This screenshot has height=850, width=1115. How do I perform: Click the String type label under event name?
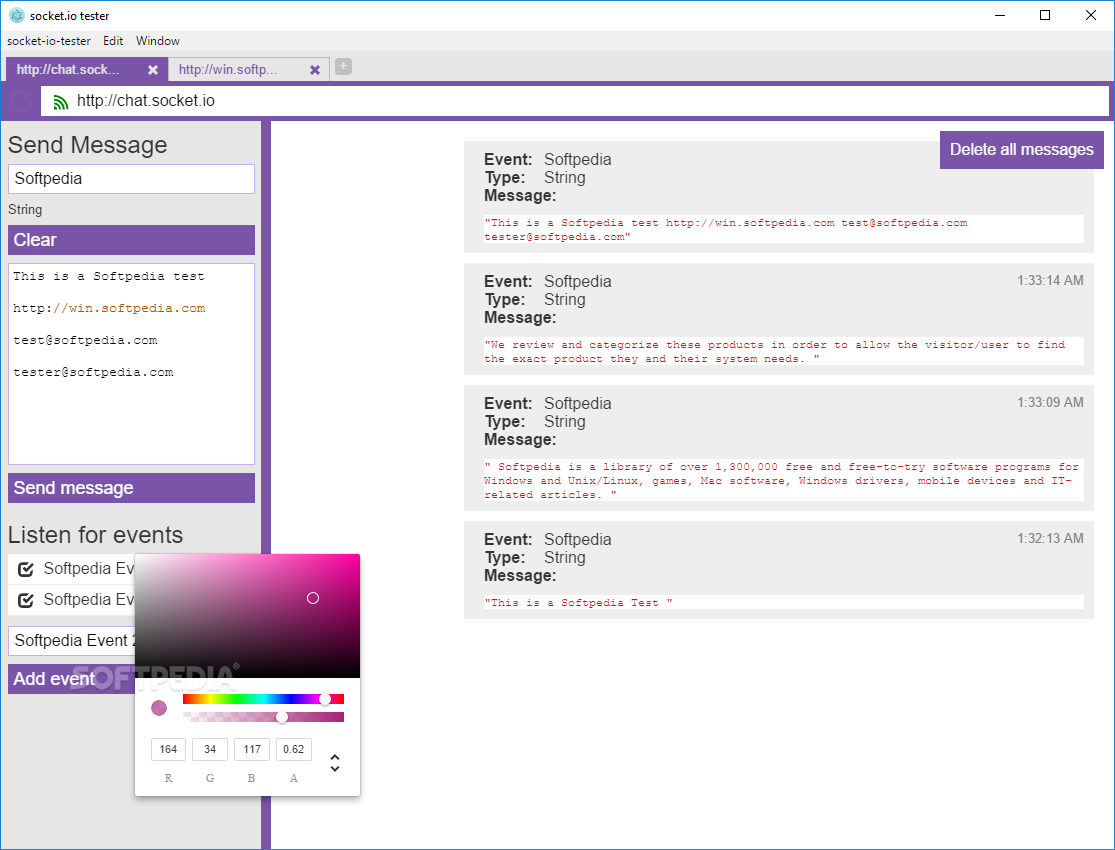[x=25, y=210]
